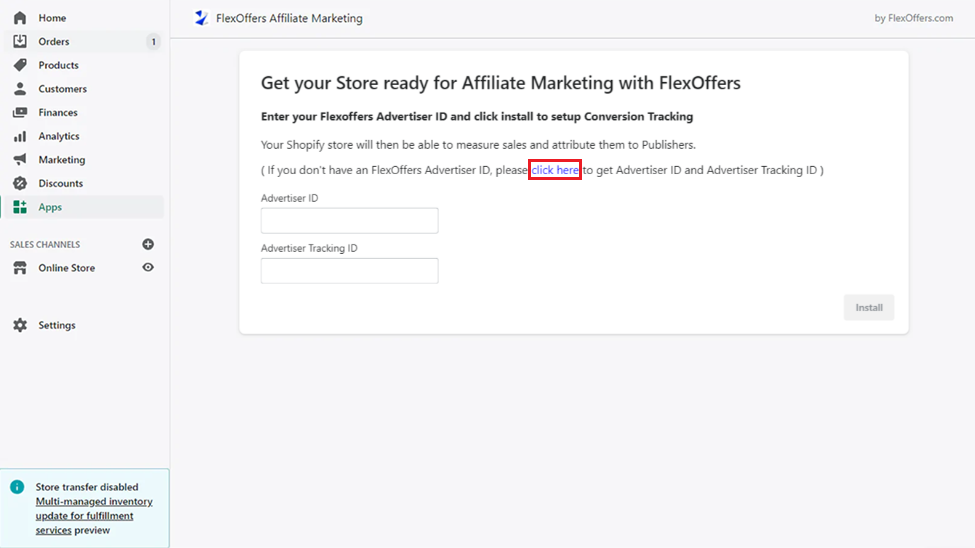Open Online Store sales channel
This screenshot has width=975, height=548.
[x=67, y=268]
